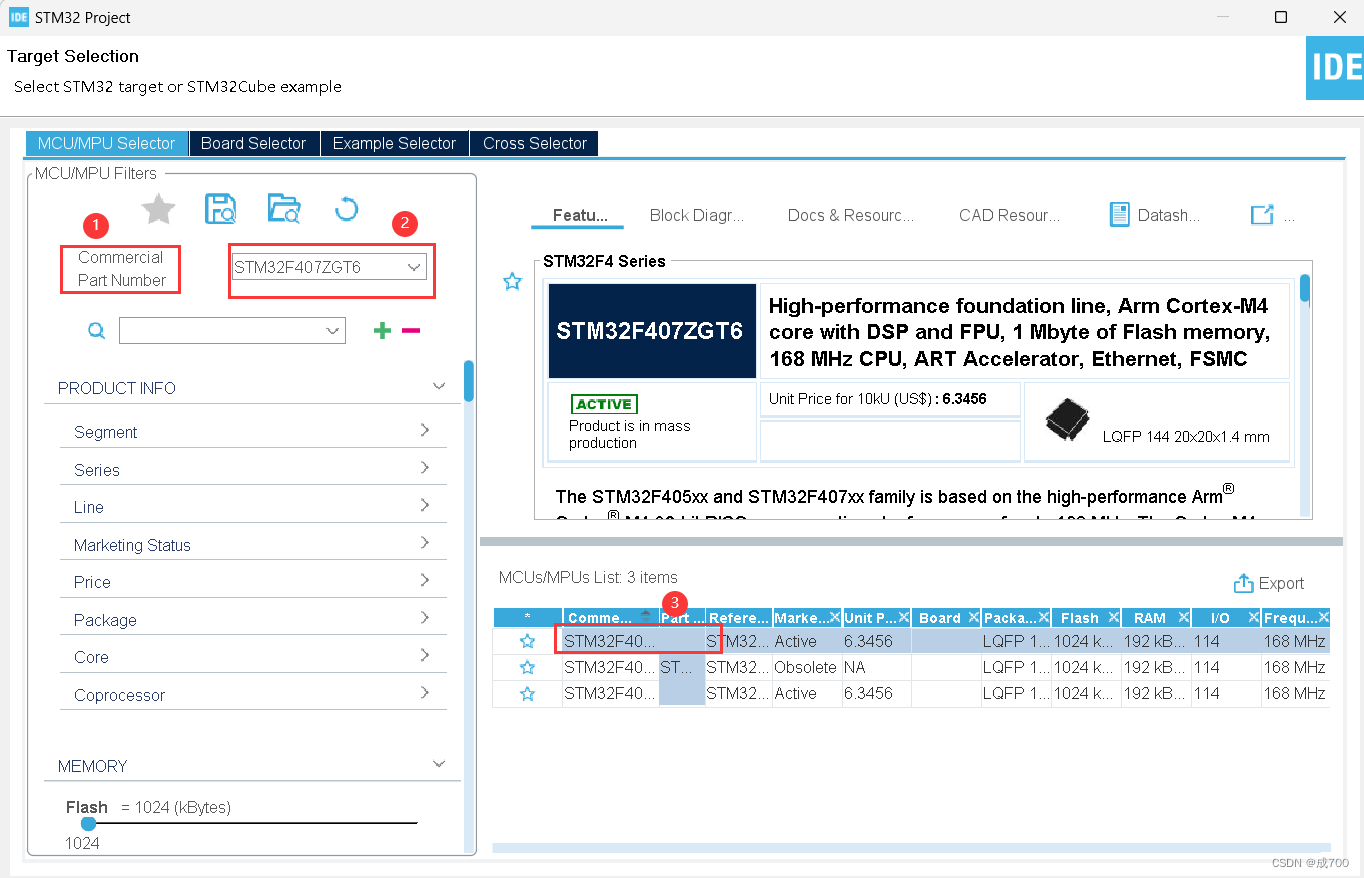Open the Docs & Resources tab
This screenshot has height=878, width=1364.
click(851, 215)
